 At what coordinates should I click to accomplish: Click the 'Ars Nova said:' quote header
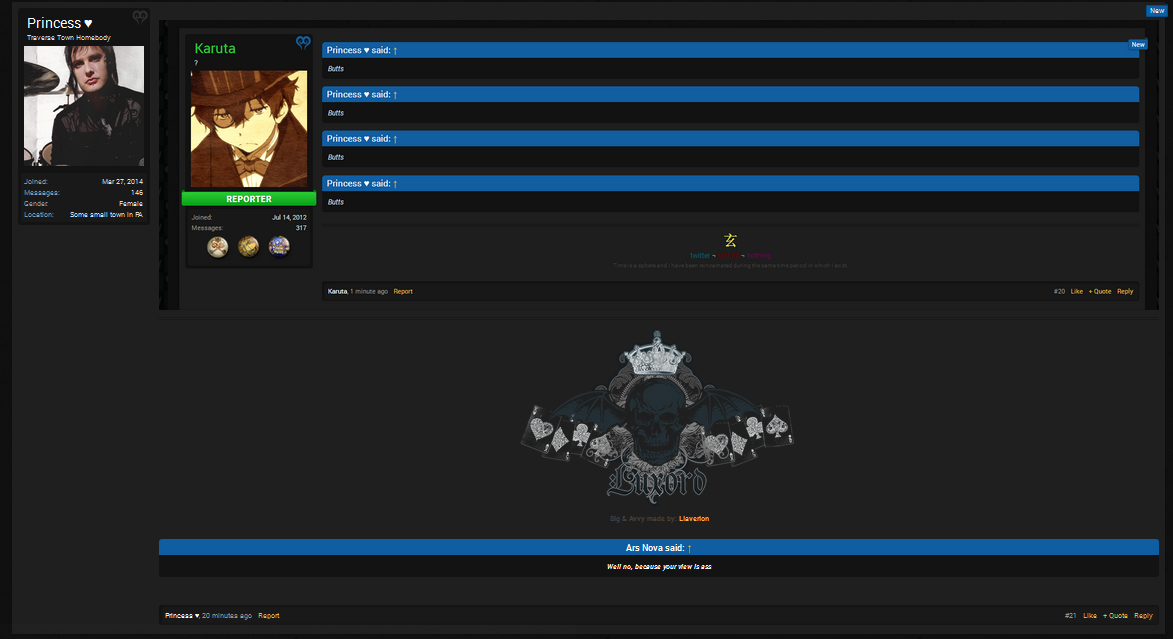658,548
